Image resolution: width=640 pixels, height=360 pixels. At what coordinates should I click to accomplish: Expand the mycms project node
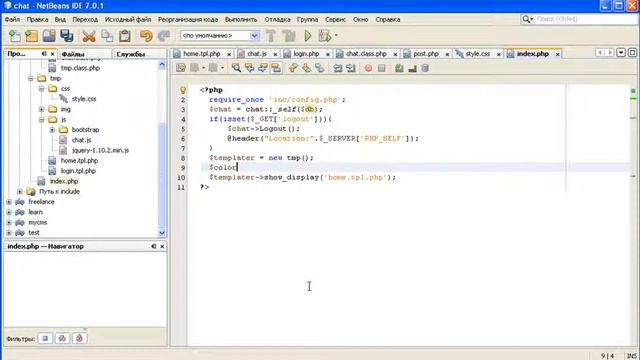click(9, 222)
